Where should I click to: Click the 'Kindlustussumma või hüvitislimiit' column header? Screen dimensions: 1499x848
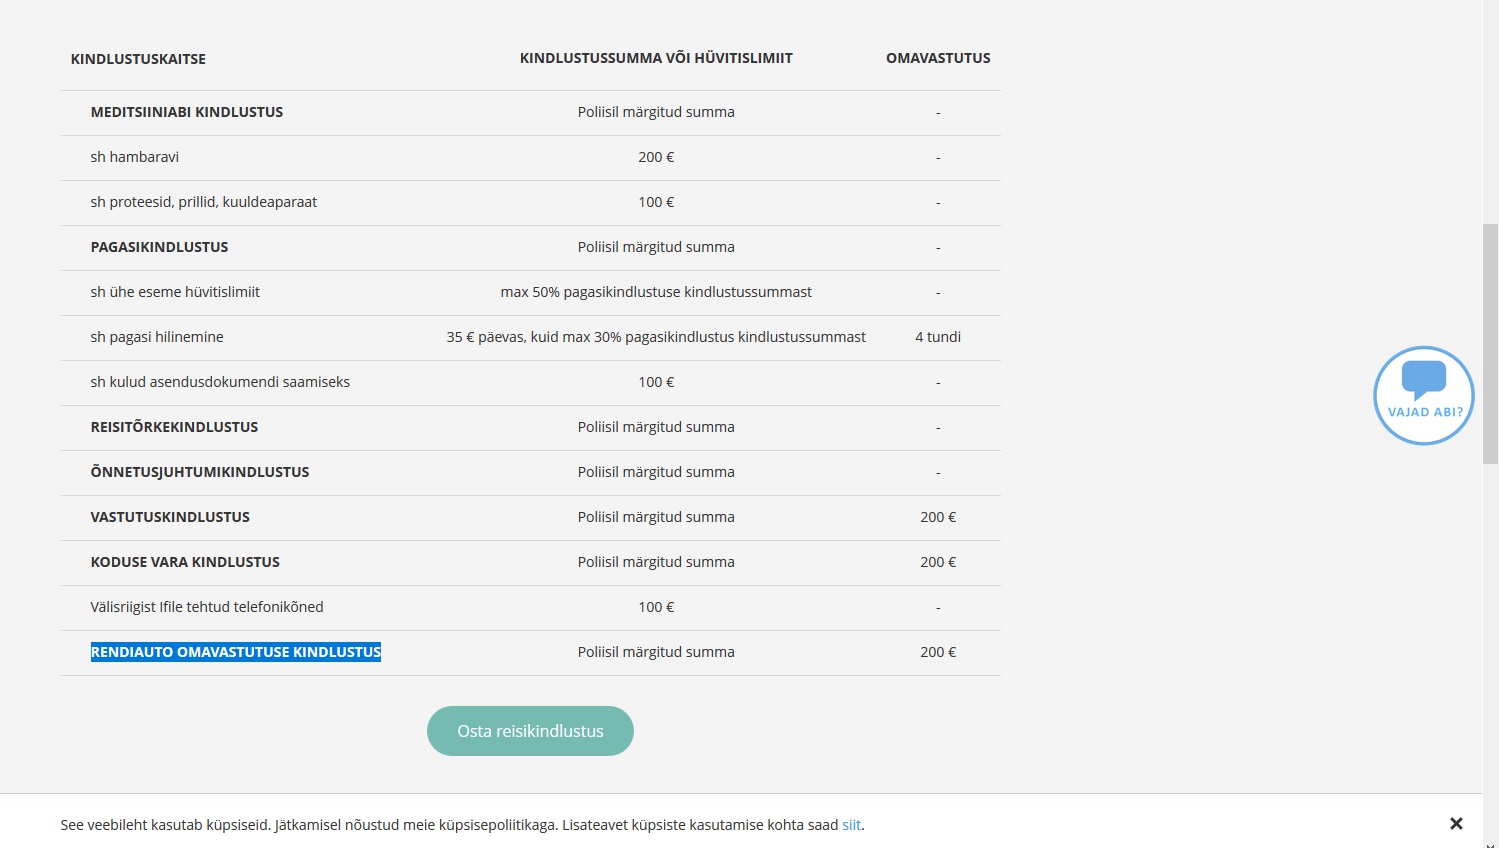[x=656, y=58]
